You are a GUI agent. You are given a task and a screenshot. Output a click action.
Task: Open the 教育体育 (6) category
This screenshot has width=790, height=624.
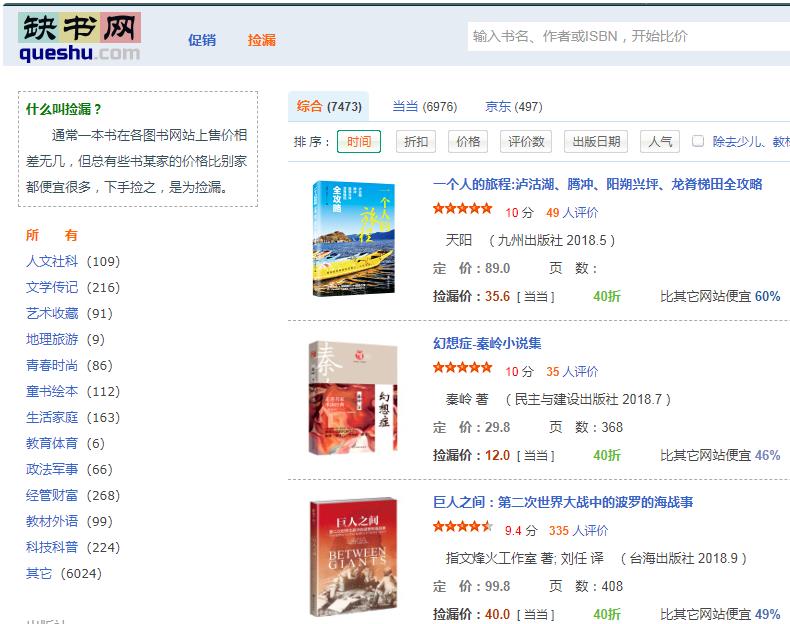tap(65, 444)
